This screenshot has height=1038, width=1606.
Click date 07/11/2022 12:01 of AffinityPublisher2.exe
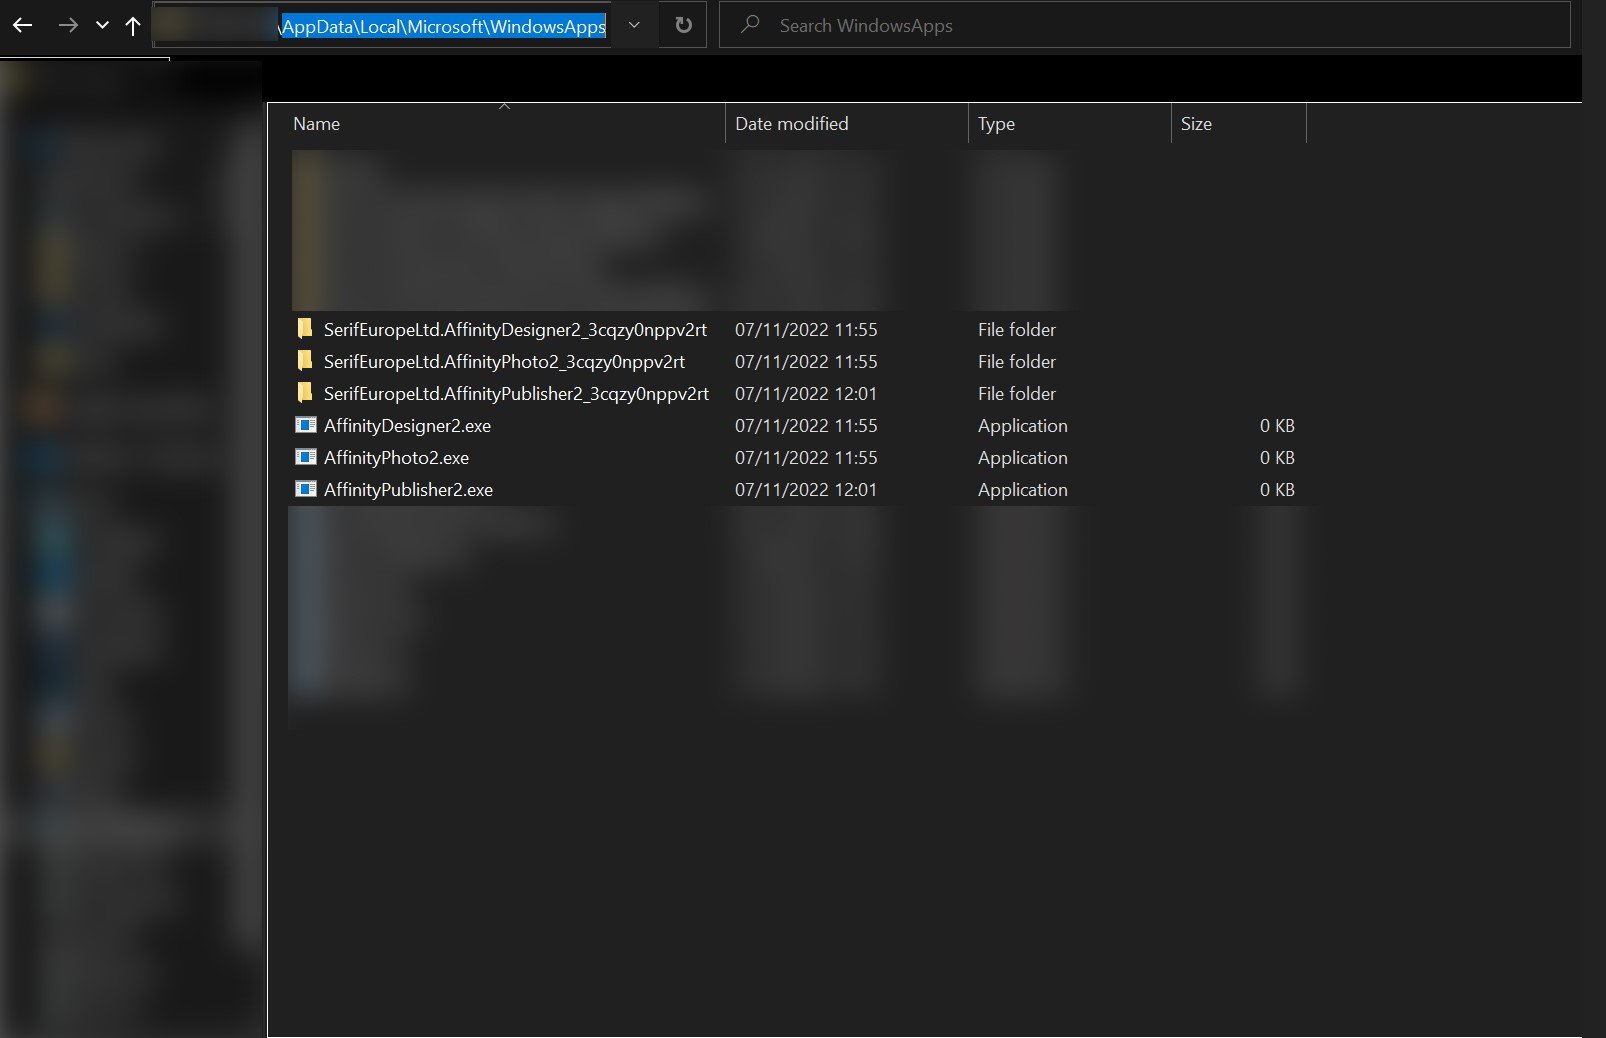coord(806,489)
